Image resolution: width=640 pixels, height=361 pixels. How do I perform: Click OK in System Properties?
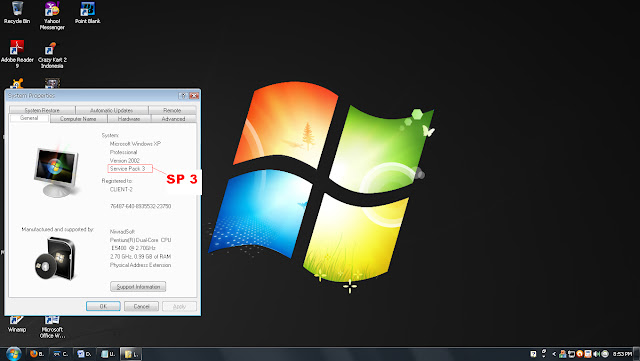coord(103,306)
